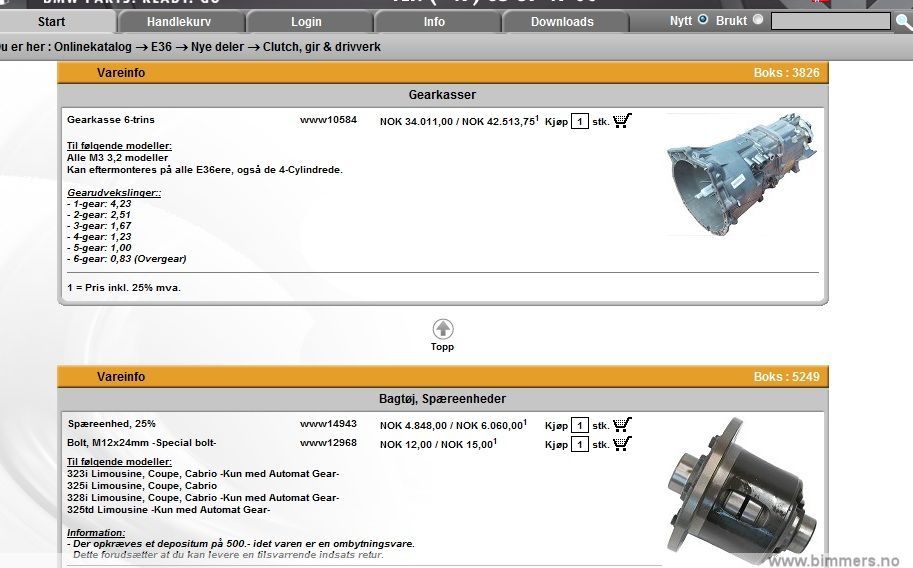Click the Spæreenhed, 25% product name
Image resolution: width=913 pixels, height=568 pixels.
point(111,424)
